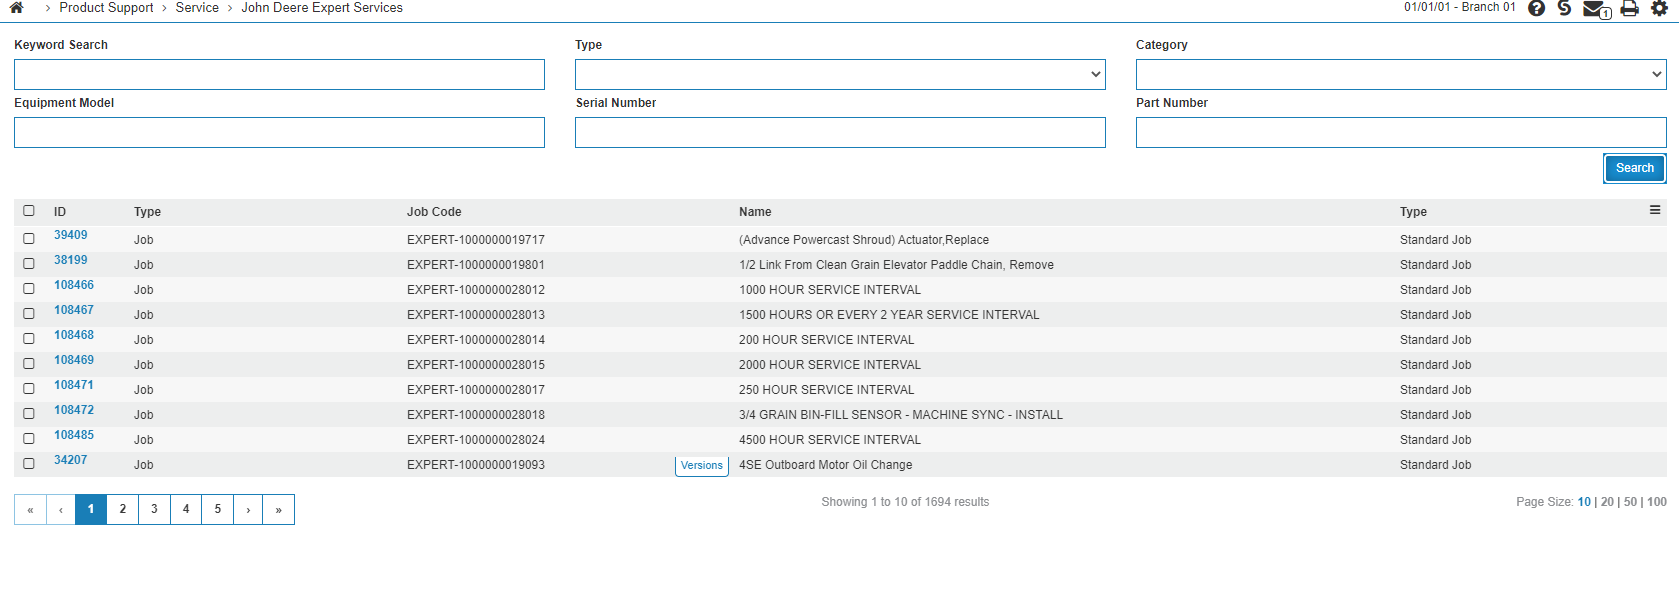Jump to last page with » button
The image size is (1679, 592).
(278, 509)
